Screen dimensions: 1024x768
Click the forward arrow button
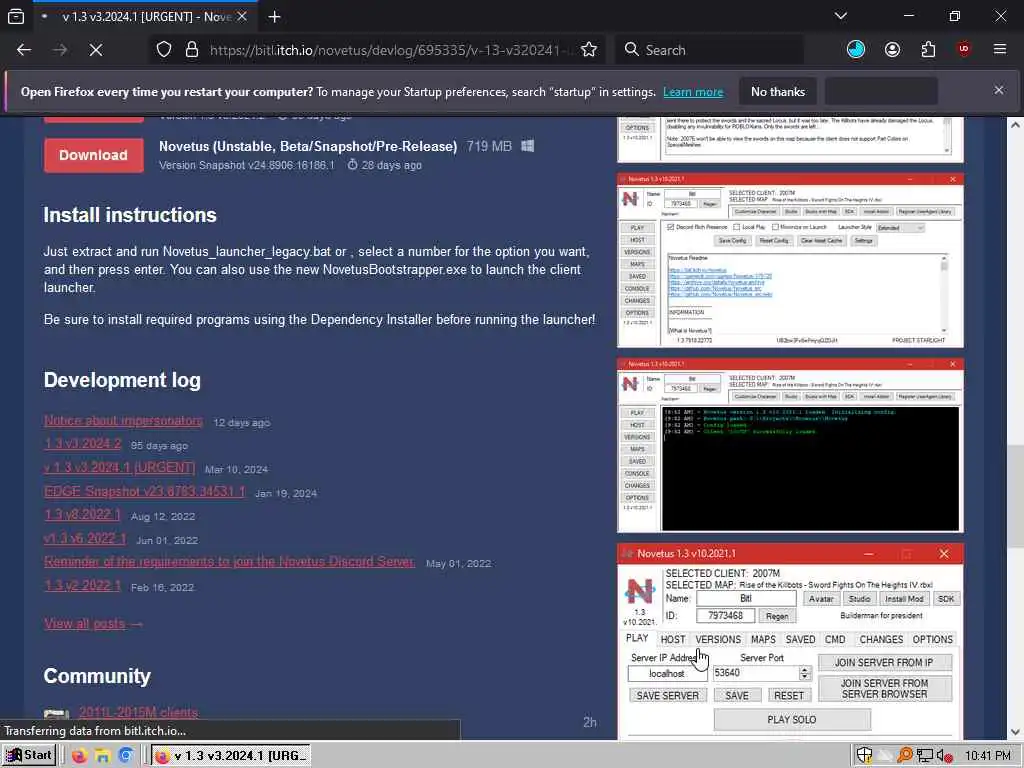coord(60,50)
